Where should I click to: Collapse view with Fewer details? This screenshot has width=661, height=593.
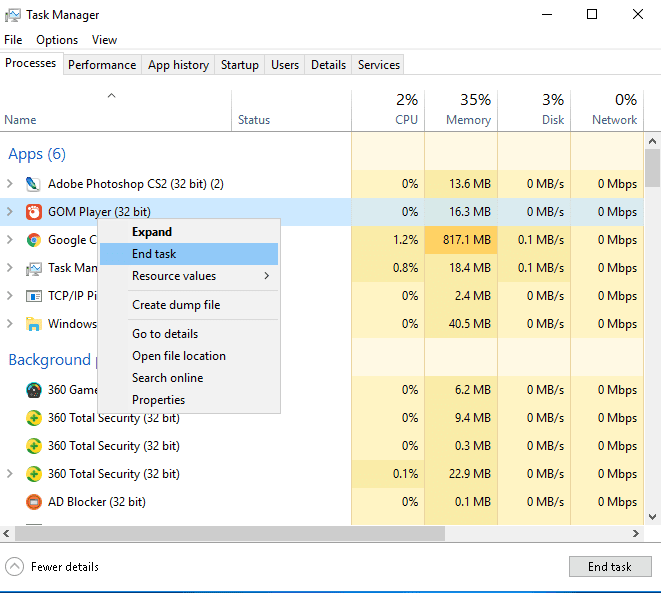pos(53,567)
